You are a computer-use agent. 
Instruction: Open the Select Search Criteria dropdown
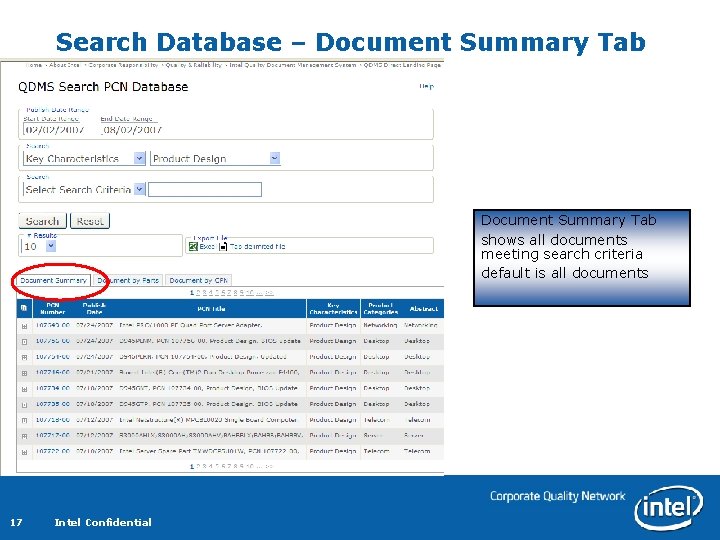(140, 189)
